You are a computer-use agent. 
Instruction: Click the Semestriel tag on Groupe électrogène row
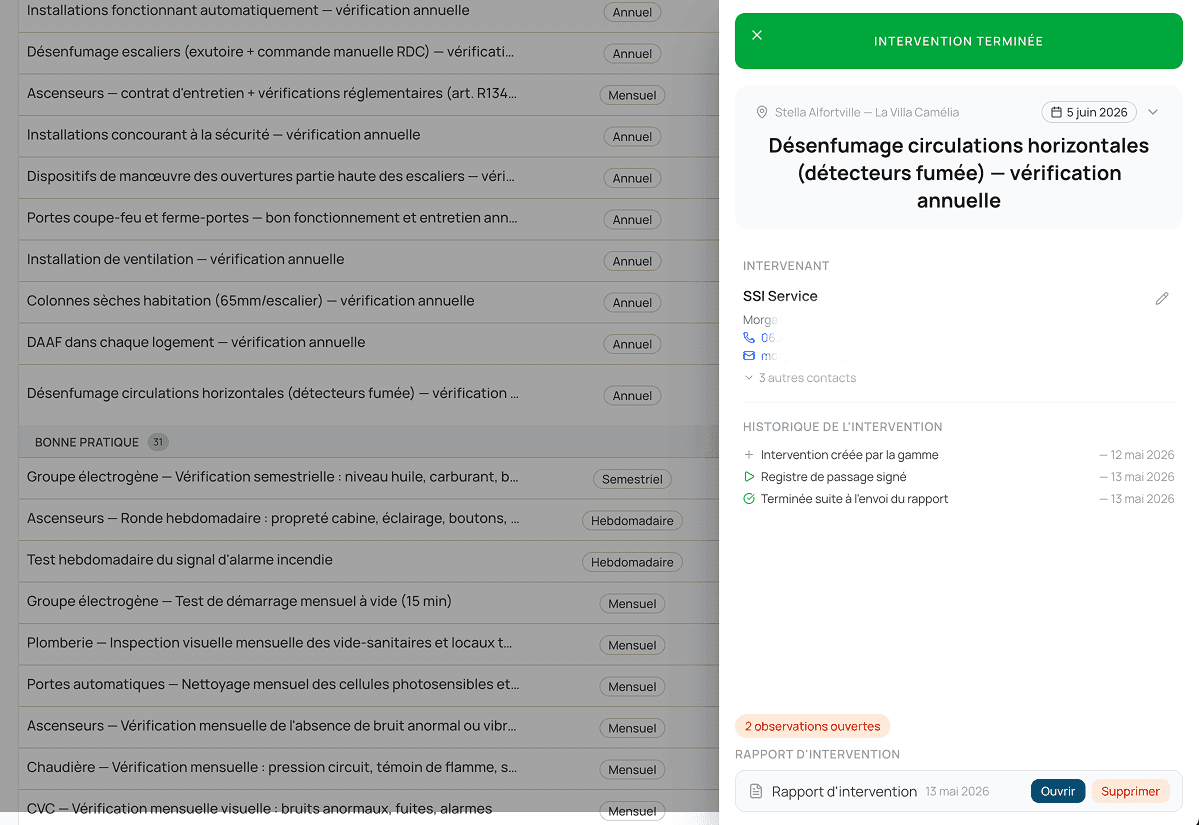pos(632,479)
